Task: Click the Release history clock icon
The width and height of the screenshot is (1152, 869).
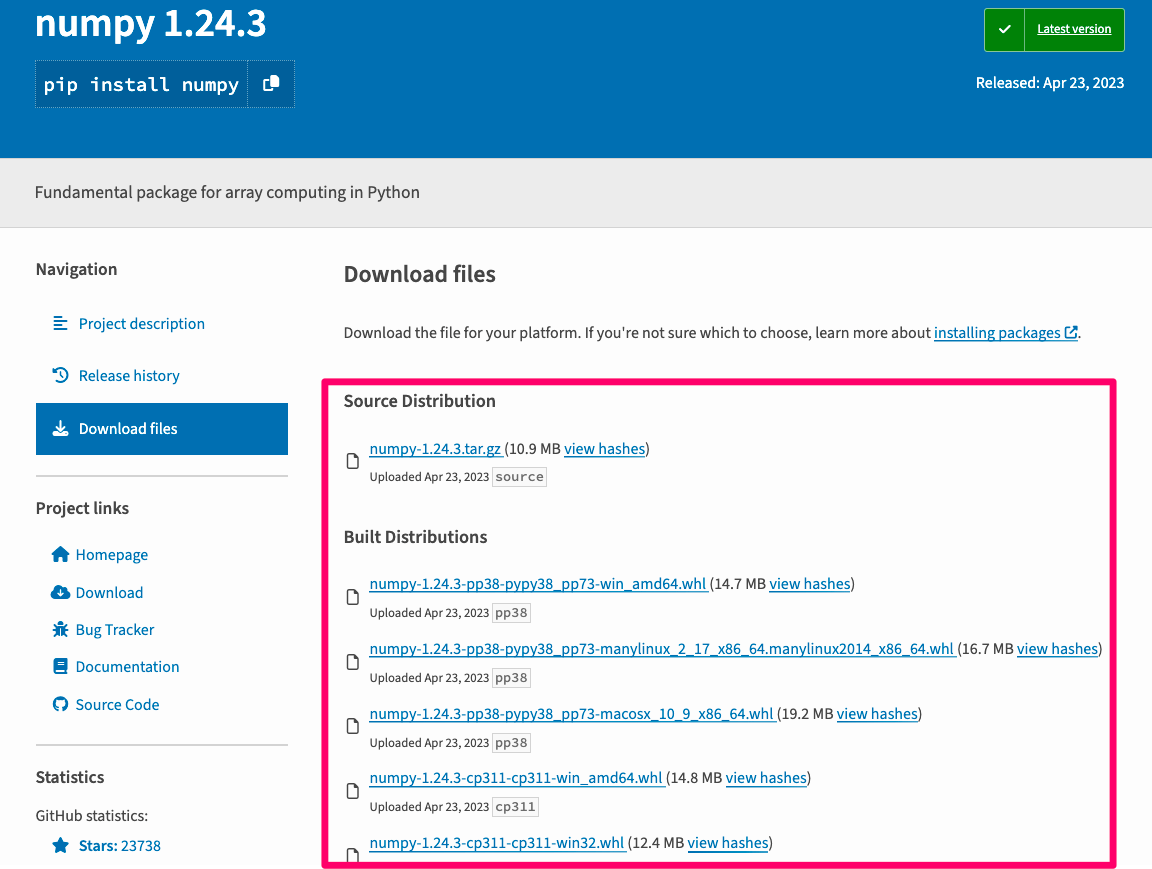Action: pyautogui.click(x=60, y=375)
